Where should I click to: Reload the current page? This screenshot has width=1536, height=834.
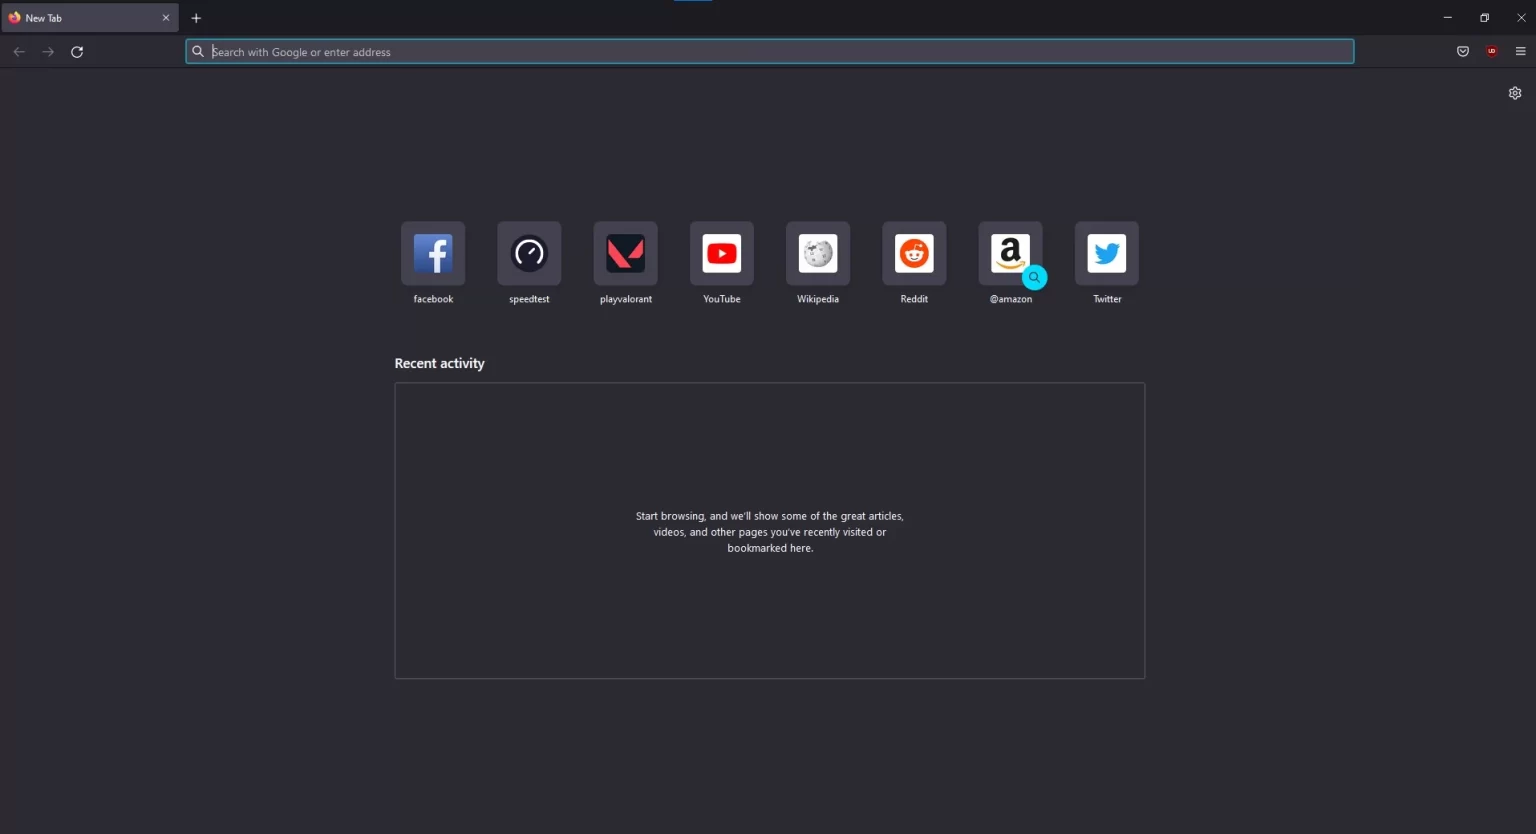click(x=77, y=52)
